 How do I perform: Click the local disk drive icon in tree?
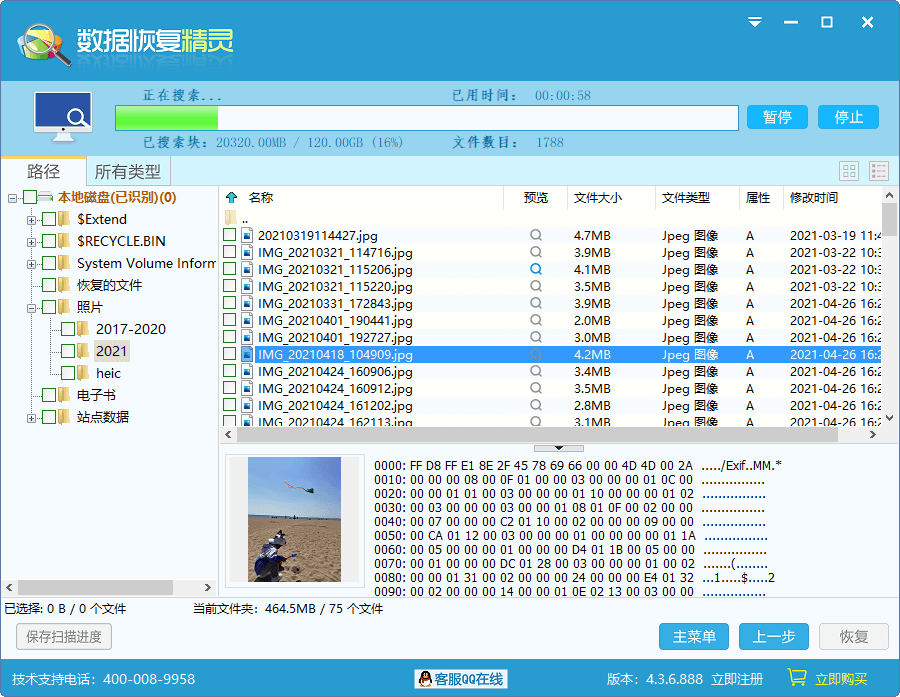click(46, 197)
